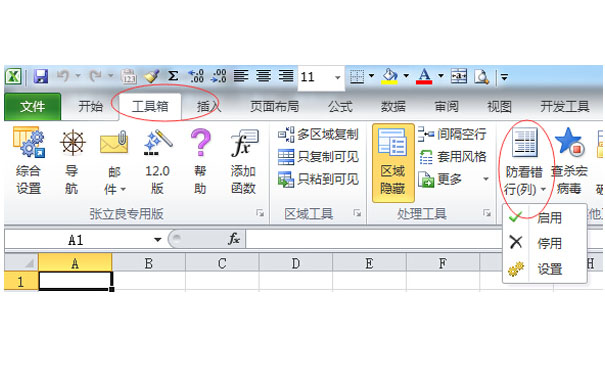Click 间隔空行 button

click(452, 134)
